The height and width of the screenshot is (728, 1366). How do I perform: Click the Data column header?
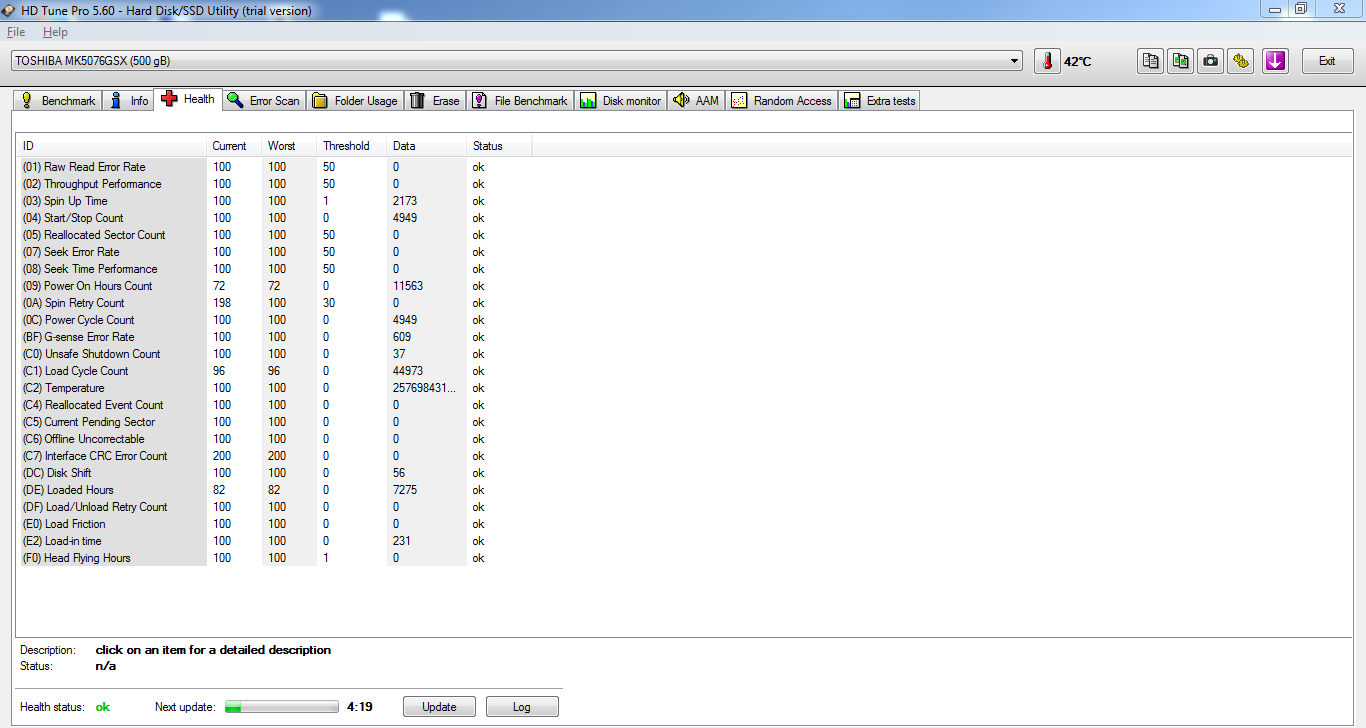(x=426, y=146)
